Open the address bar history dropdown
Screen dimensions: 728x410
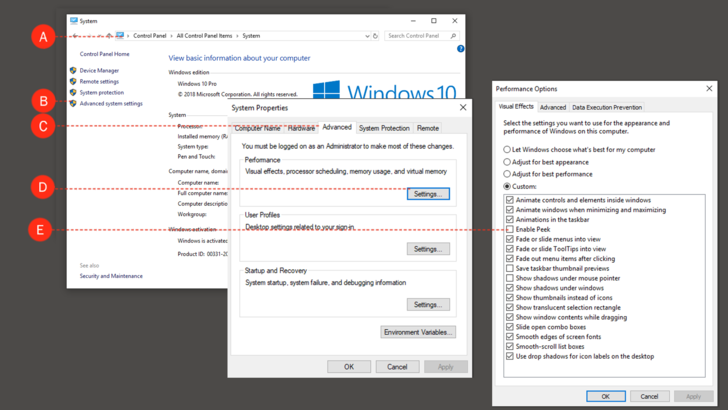tap(367, 36)
